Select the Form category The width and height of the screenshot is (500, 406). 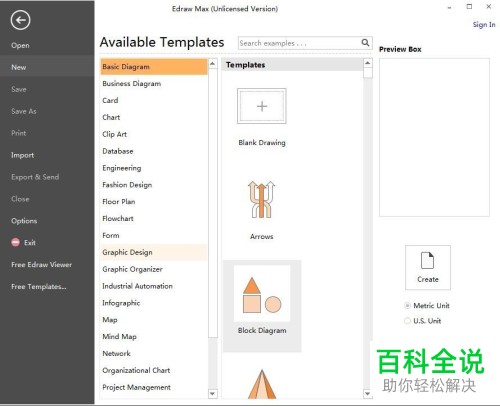154,235
